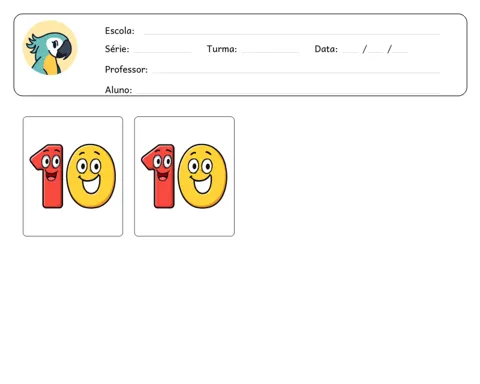480x384 pixels.
Task: Select the left number 10 card
Action: 73,176
